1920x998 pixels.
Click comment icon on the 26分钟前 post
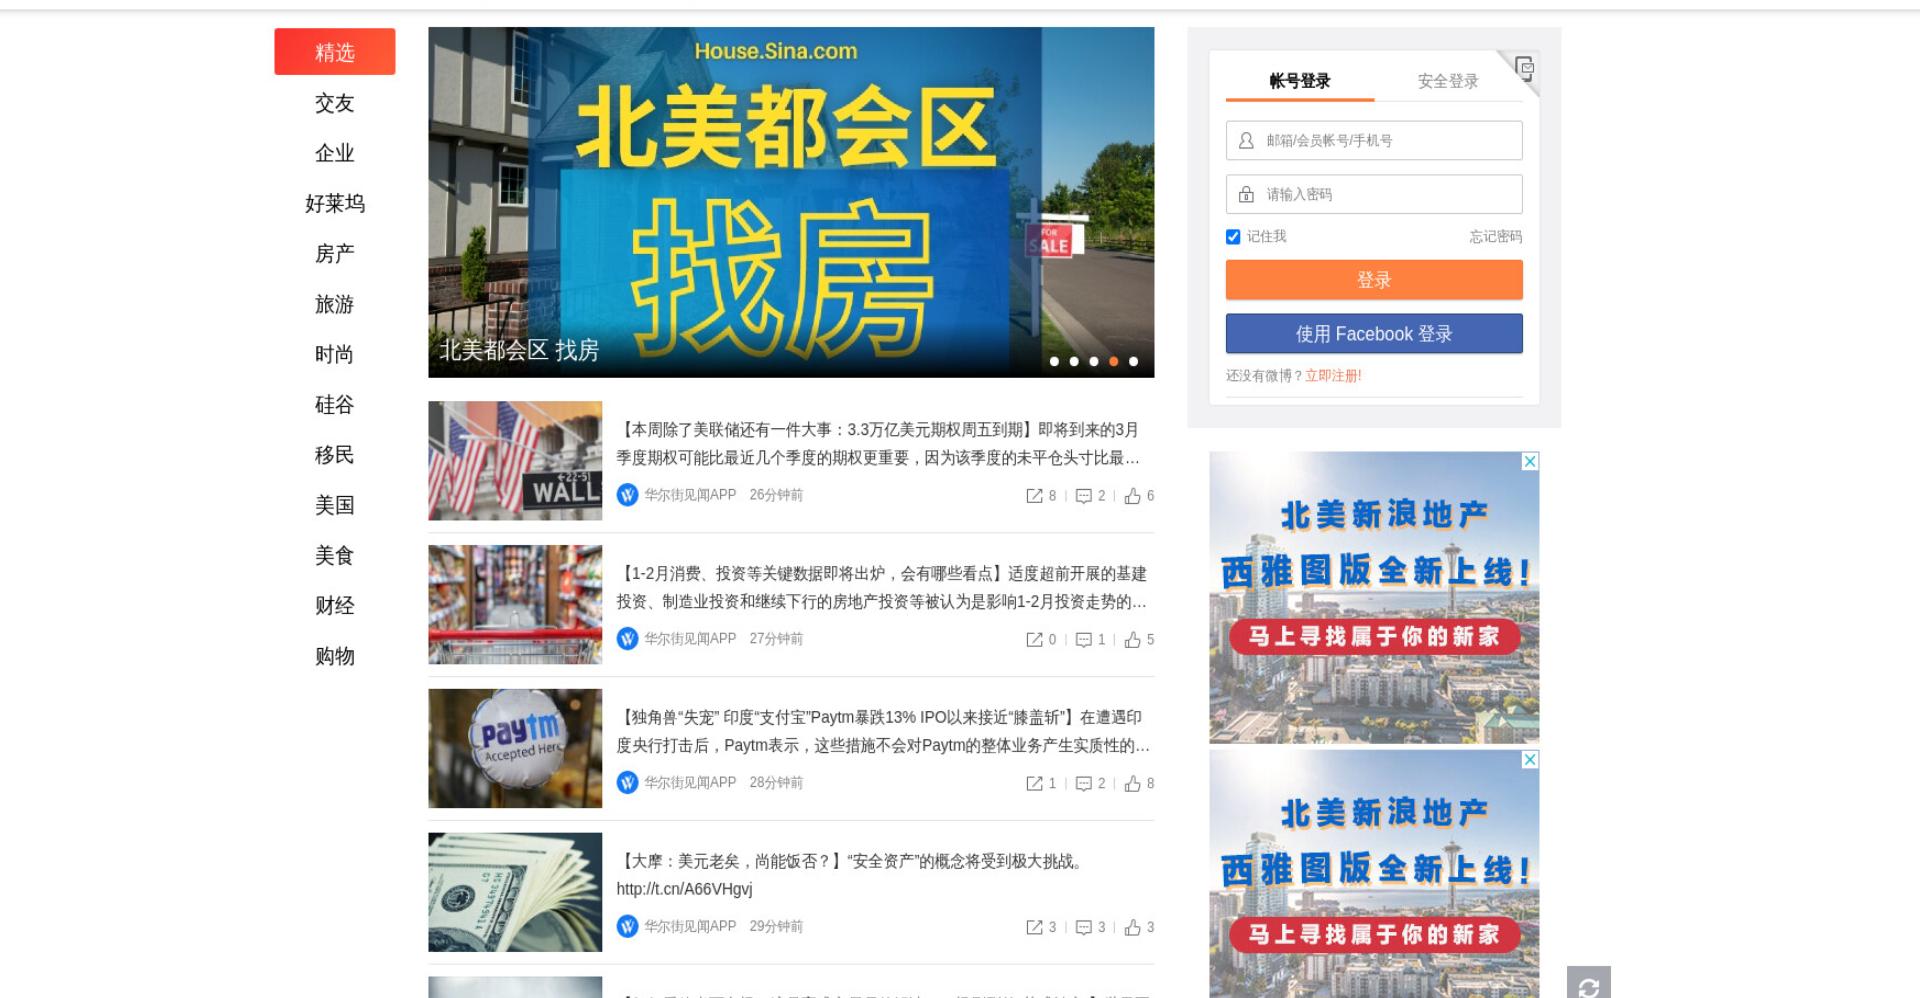pos(1083,496)
